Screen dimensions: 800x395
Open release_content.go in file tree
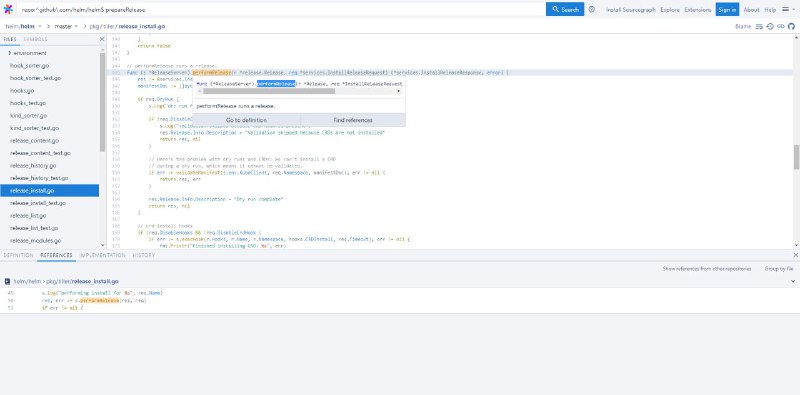34,140
